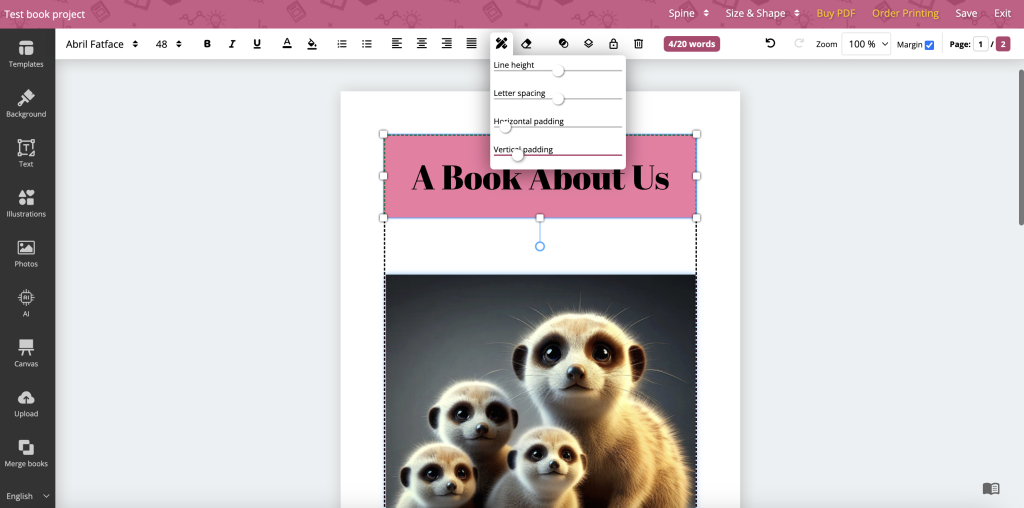
Task: Click the A Book About Us title
Action: [540, 178]
